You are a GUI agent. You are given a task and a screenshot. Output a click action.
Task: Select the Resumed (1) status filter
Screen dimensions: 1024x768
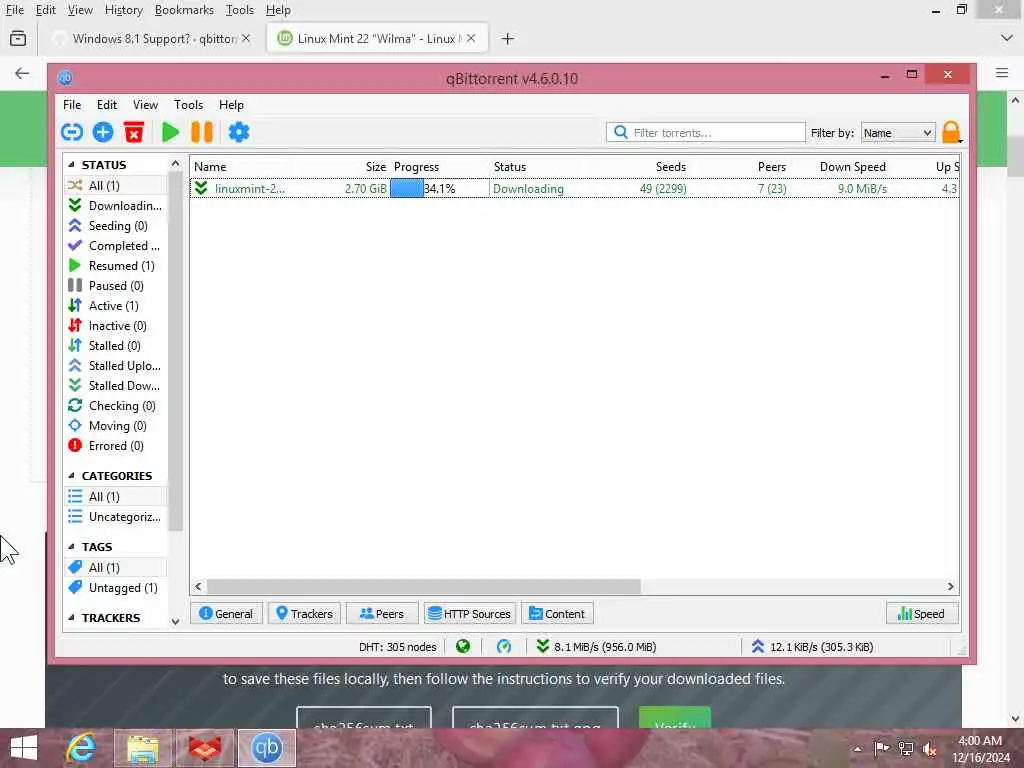point(116,266)
